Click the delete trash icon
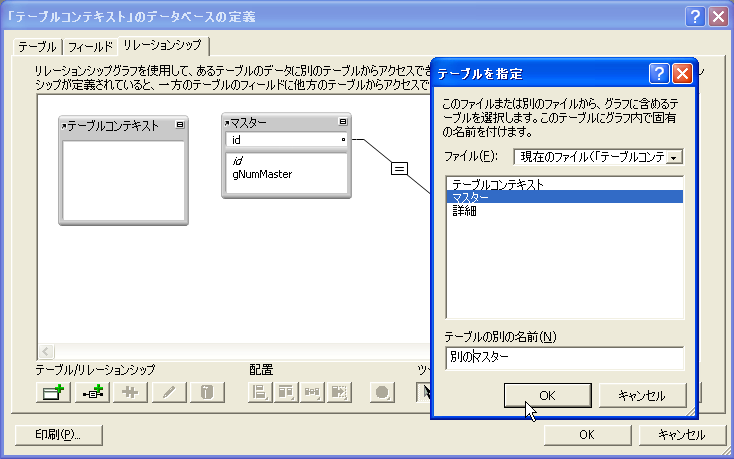The width and height of the screenshot is (734, 459). click(203, 393)
